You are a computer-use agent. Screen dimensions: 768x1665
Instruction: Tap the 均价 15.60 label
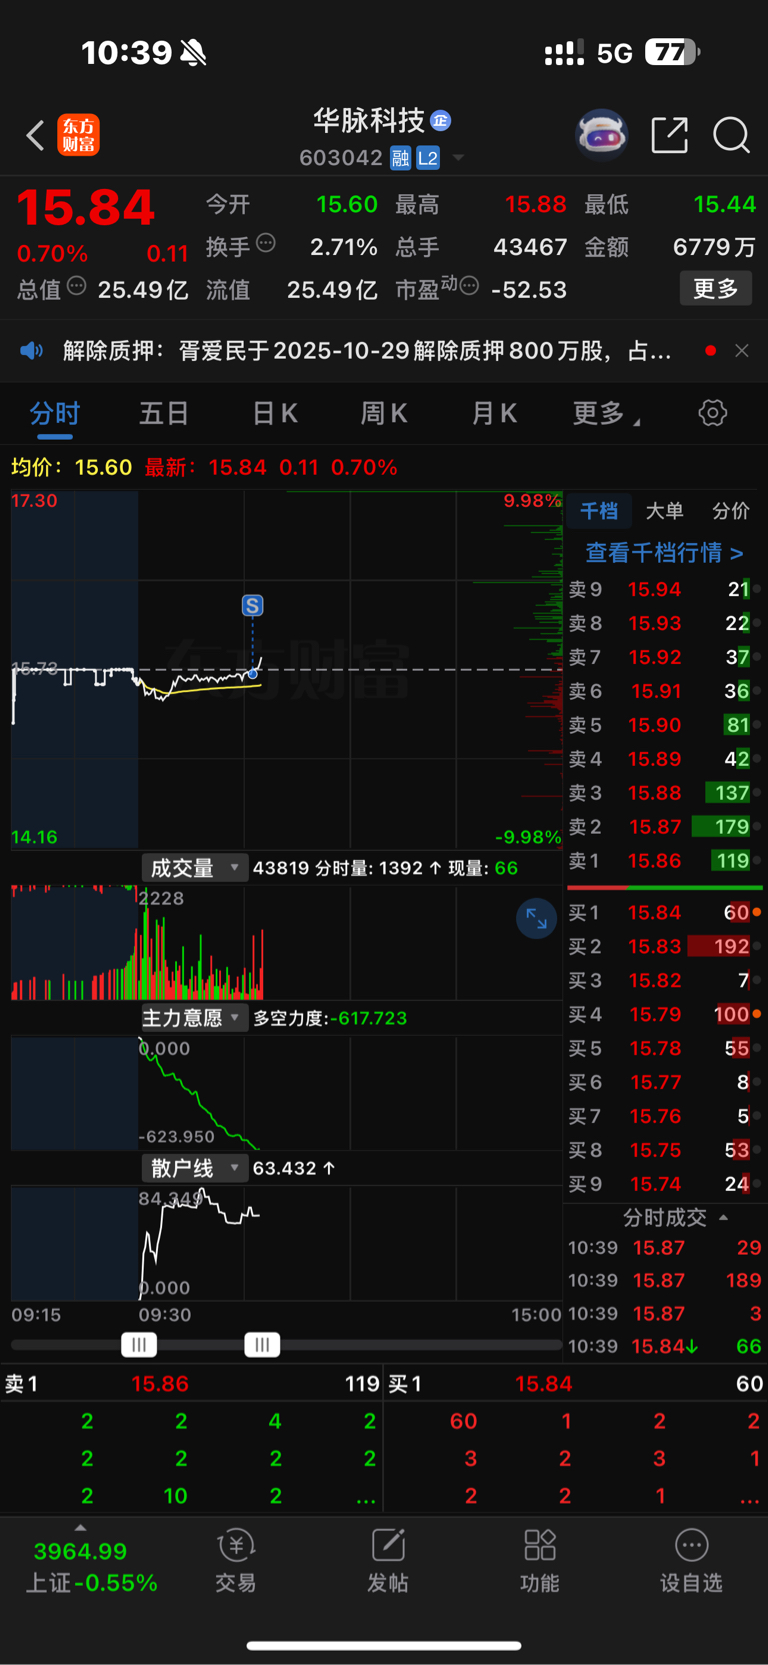72,467
